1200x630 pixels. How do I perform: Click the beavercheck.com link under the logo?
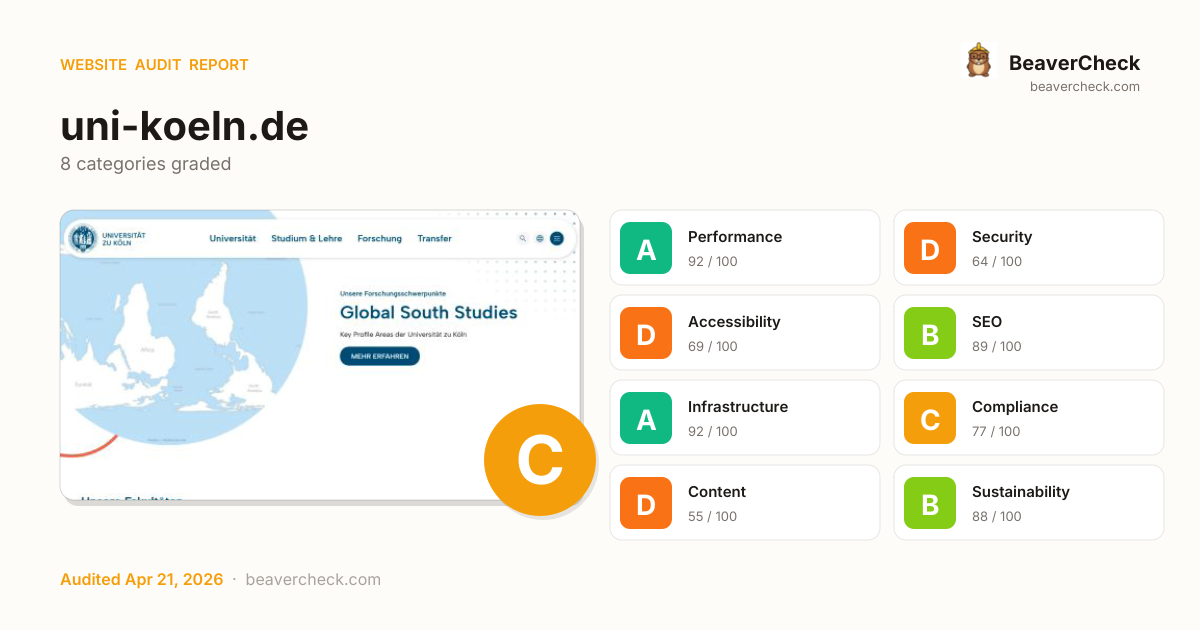pyautogui.click(x=1084, y=87)
